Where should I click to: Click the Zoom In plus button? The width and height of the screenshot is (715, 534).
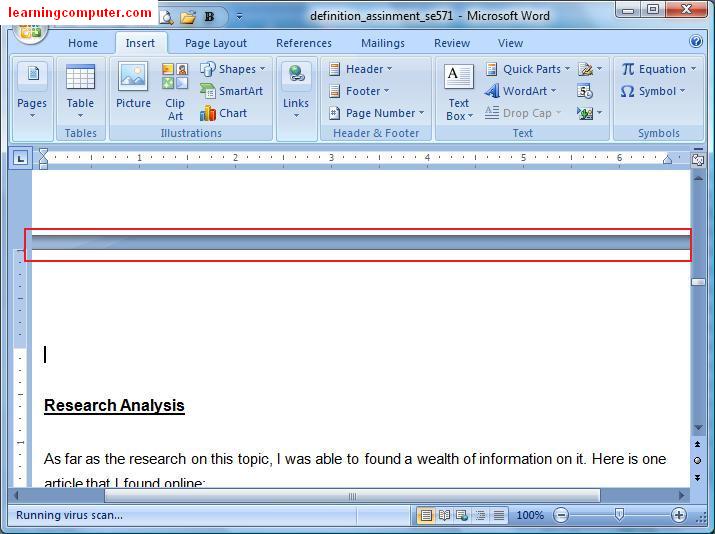click(x=679, y=515)
